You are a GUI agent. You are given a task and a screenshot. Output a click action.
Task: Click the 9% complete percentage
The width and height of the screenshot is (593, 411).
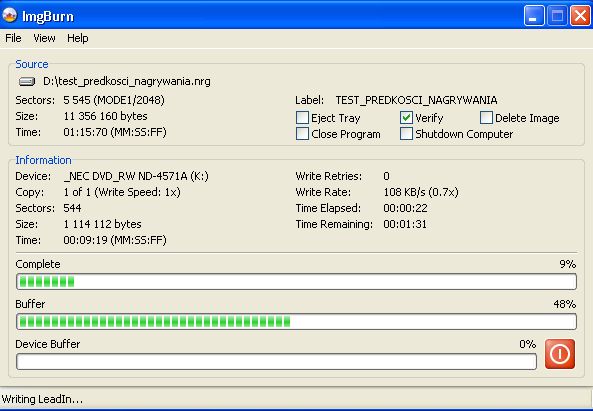[568, 264]
